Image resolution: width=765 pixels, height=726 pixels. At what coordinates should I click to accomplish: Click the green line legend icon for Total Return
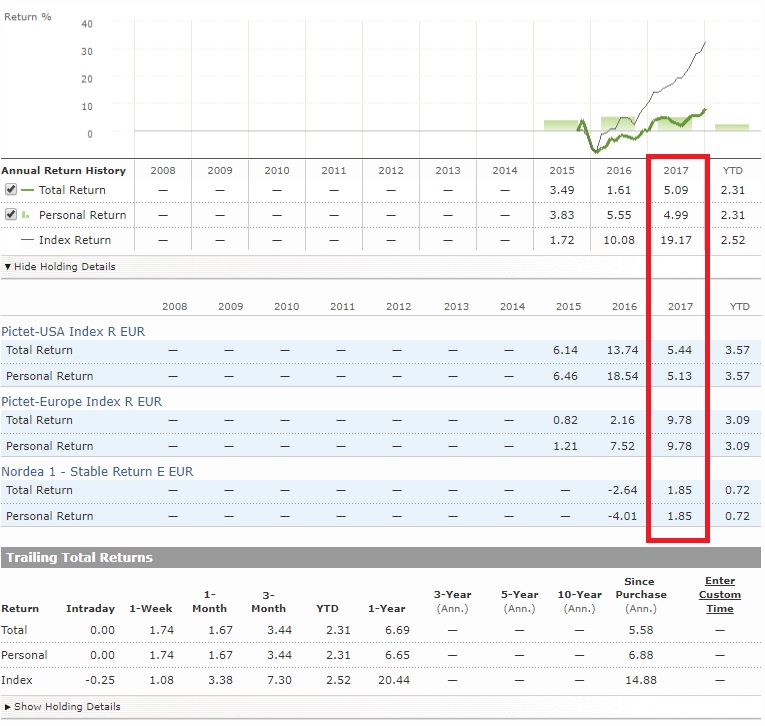pos(27,190)
